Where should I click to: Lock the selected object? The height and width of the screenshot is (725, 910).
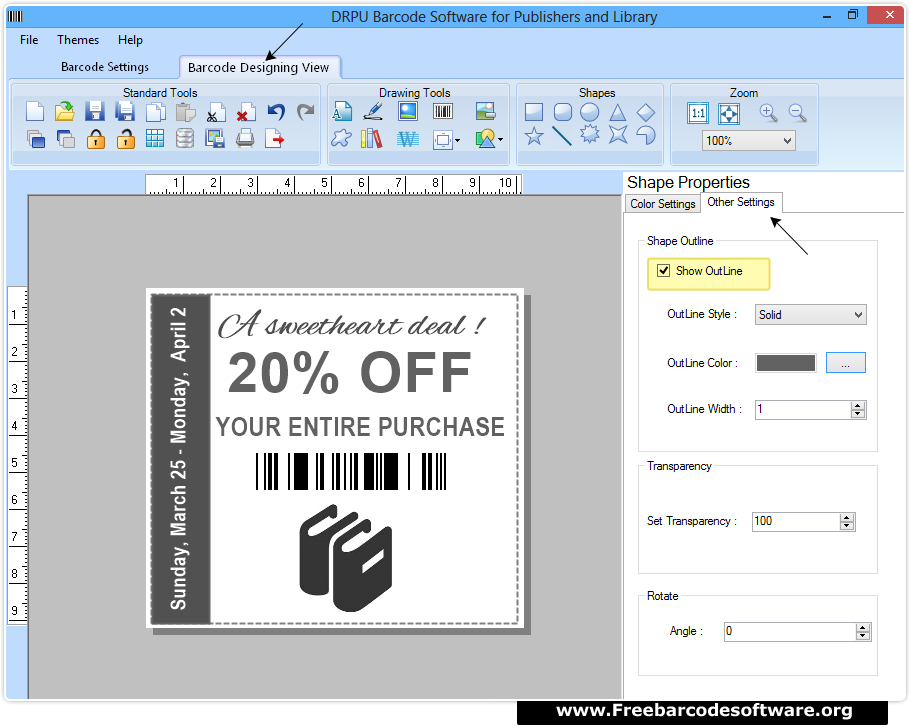tap(96, 139)
